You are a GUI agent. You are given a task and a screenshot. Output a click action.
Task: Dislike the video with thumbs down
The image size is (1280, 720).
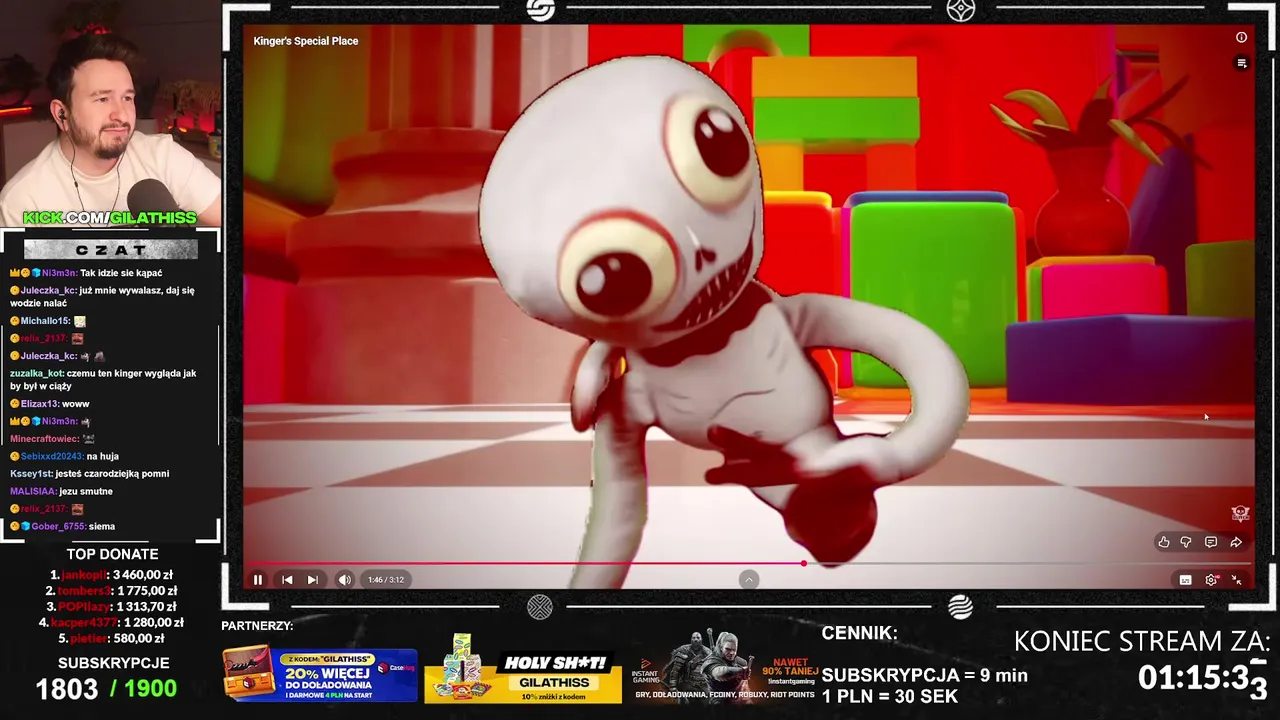[x=1186, y=542]
